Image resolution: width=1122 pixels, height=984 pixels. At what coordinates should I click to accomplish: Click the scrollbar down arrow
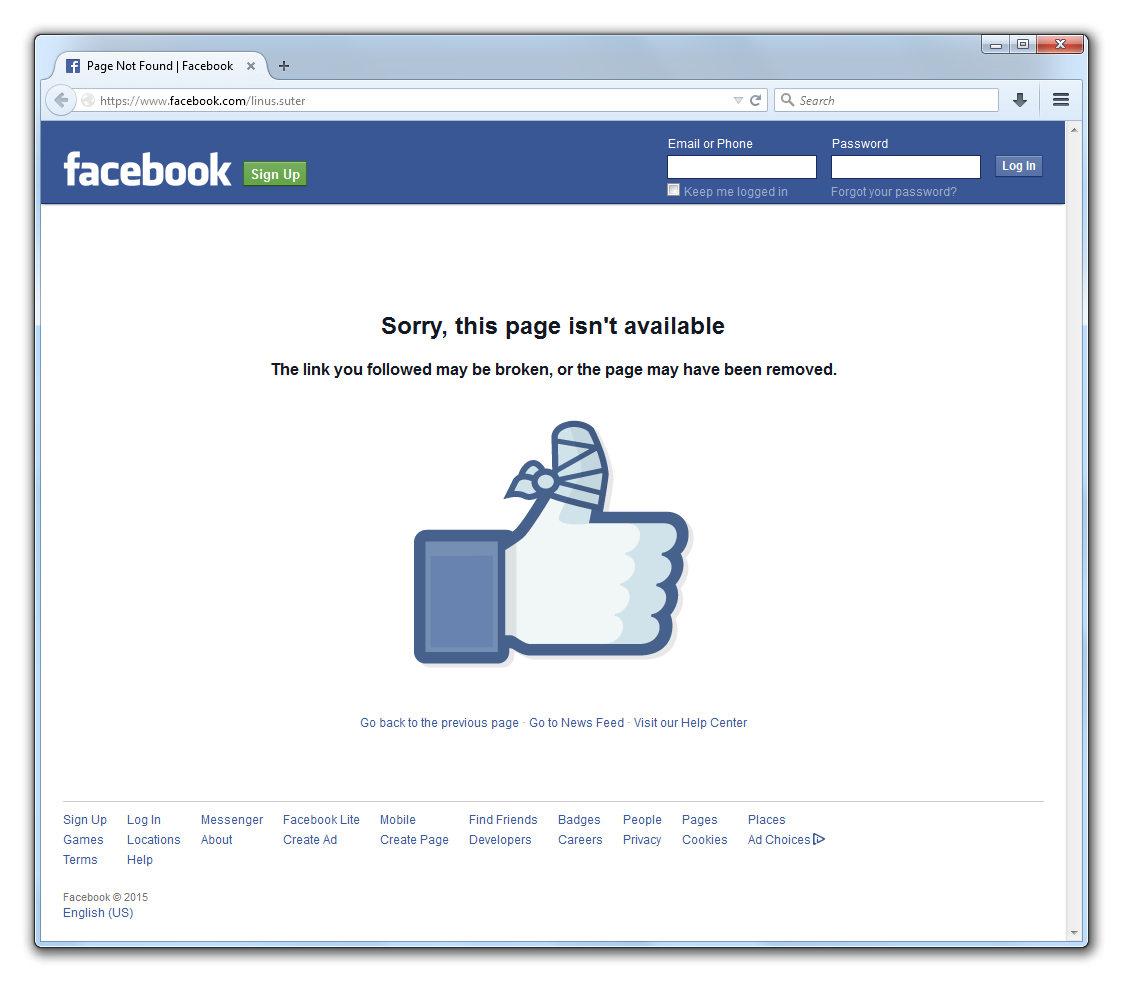tap(1073, 932)
